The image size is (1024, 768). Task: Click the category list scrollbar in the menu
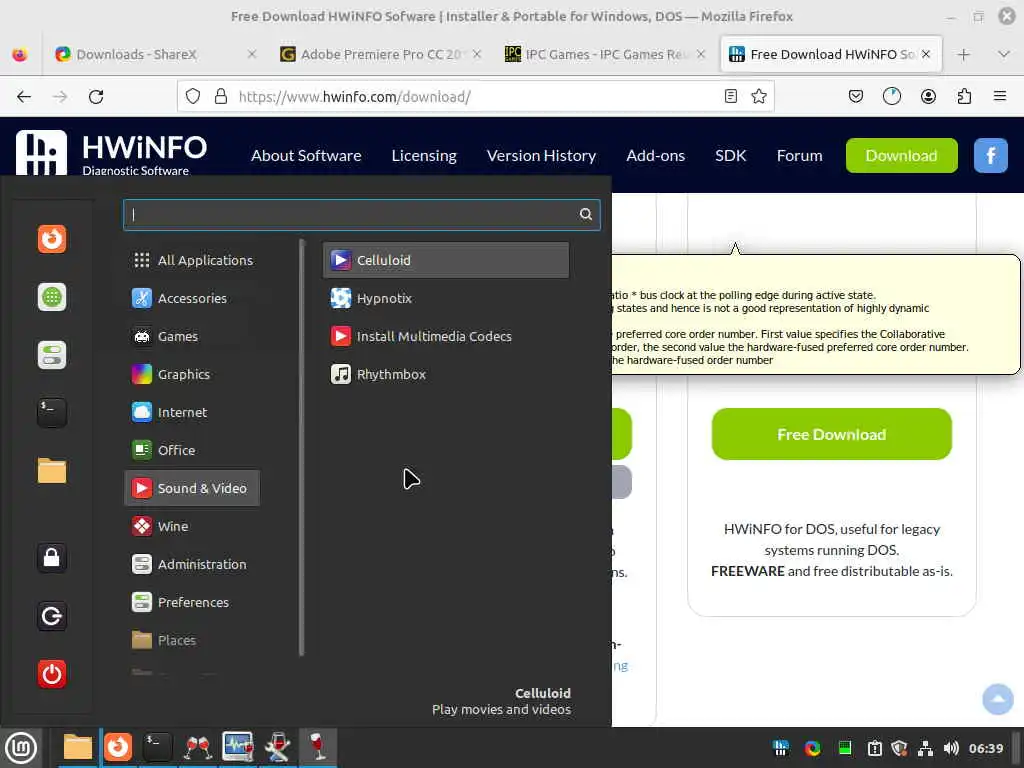[302, 447]
